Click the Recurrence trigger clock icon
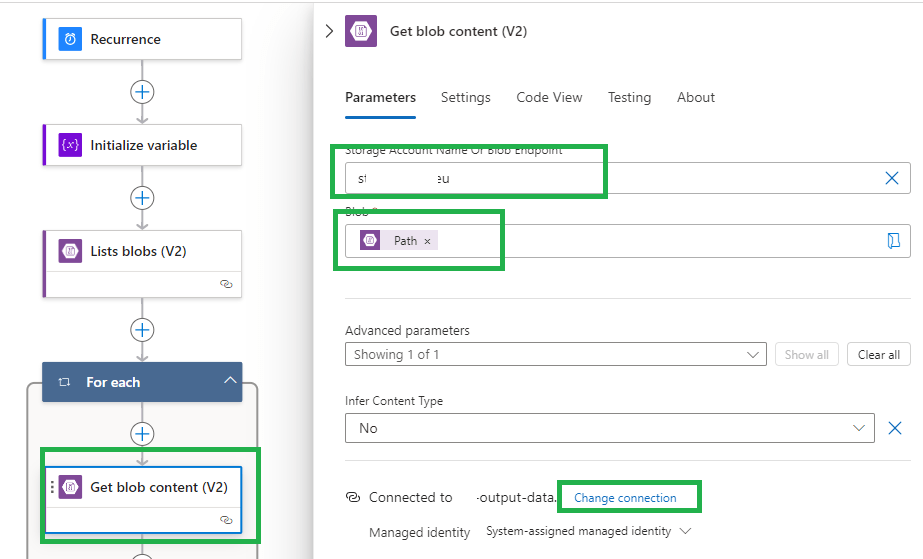 coord(70,39)
